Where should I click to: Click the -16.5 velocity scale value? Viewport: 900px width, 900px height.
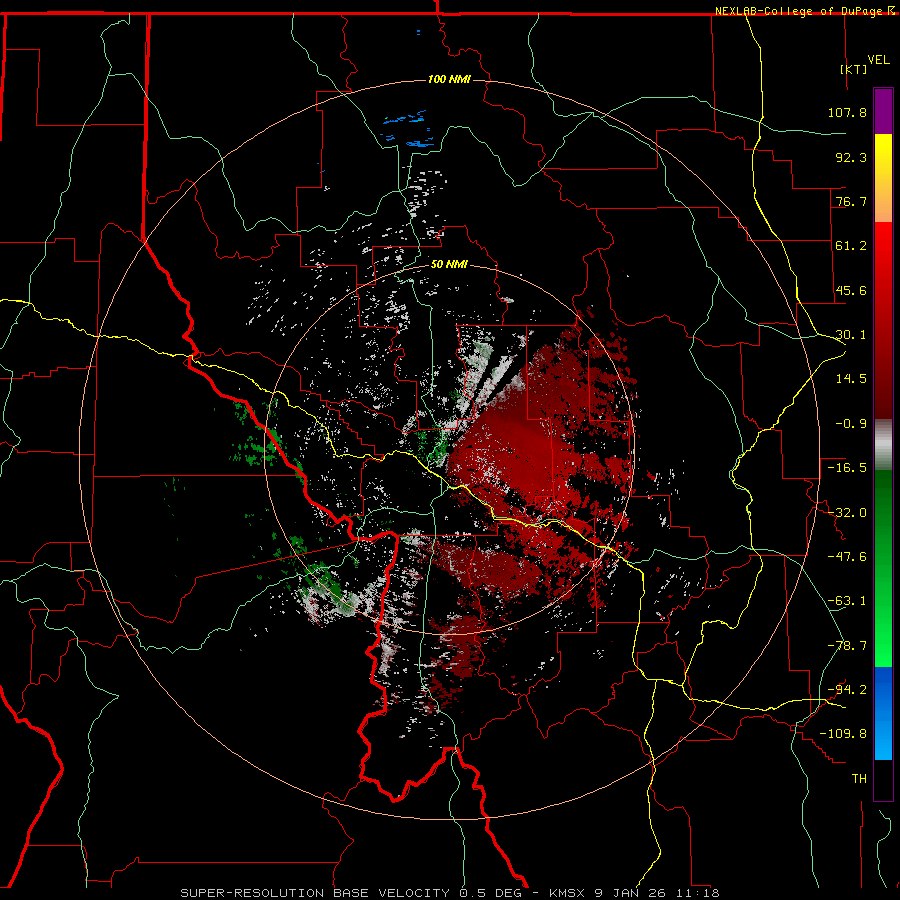[847, 467]
